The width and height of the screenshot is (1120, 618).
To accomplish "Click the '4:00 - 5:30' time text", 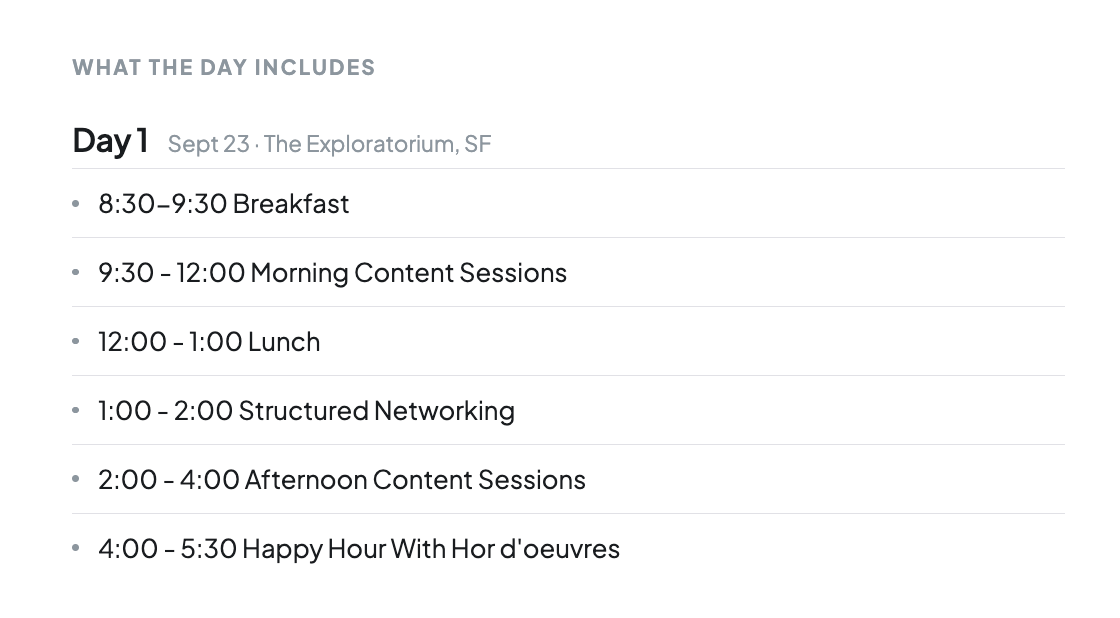I will pyautogui.click(x=167, y=549).
